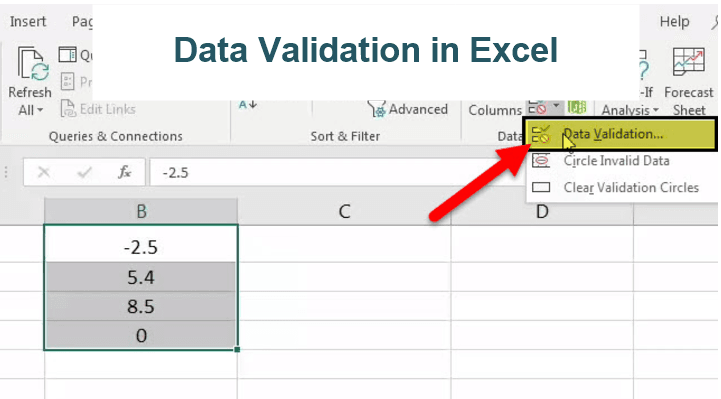Select column D header
The width and height of the screenshot is (721, 399).
[x=542, y=211]
